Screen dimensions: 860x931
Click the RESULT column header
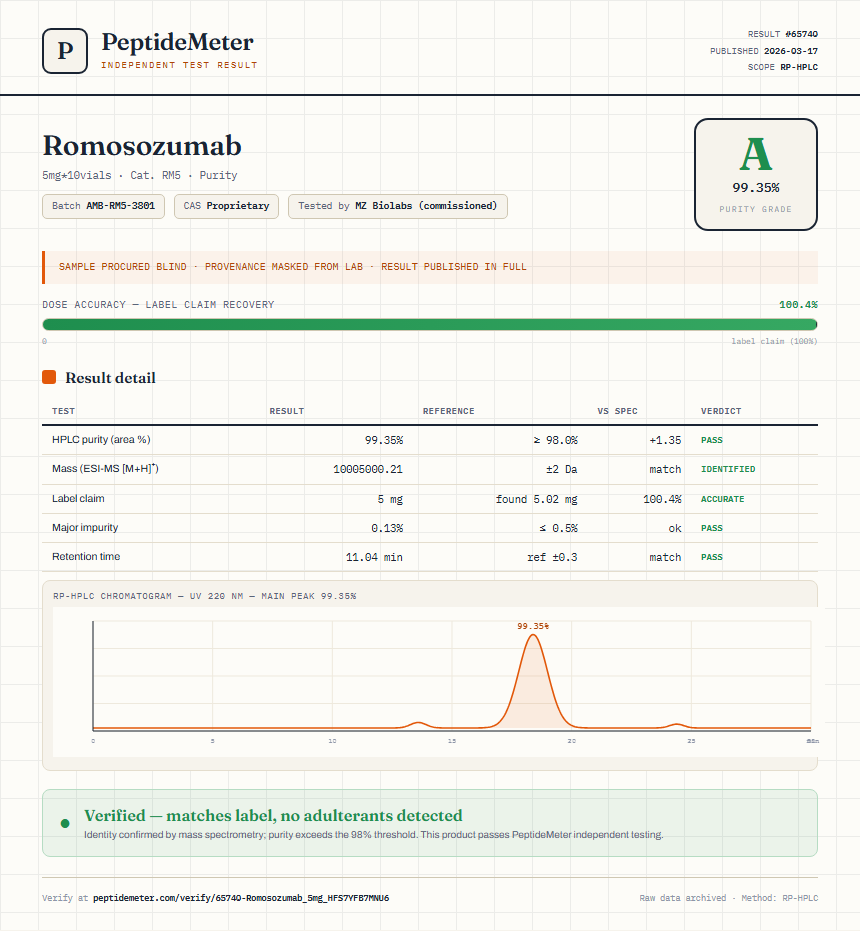click(x=286, y=411)
